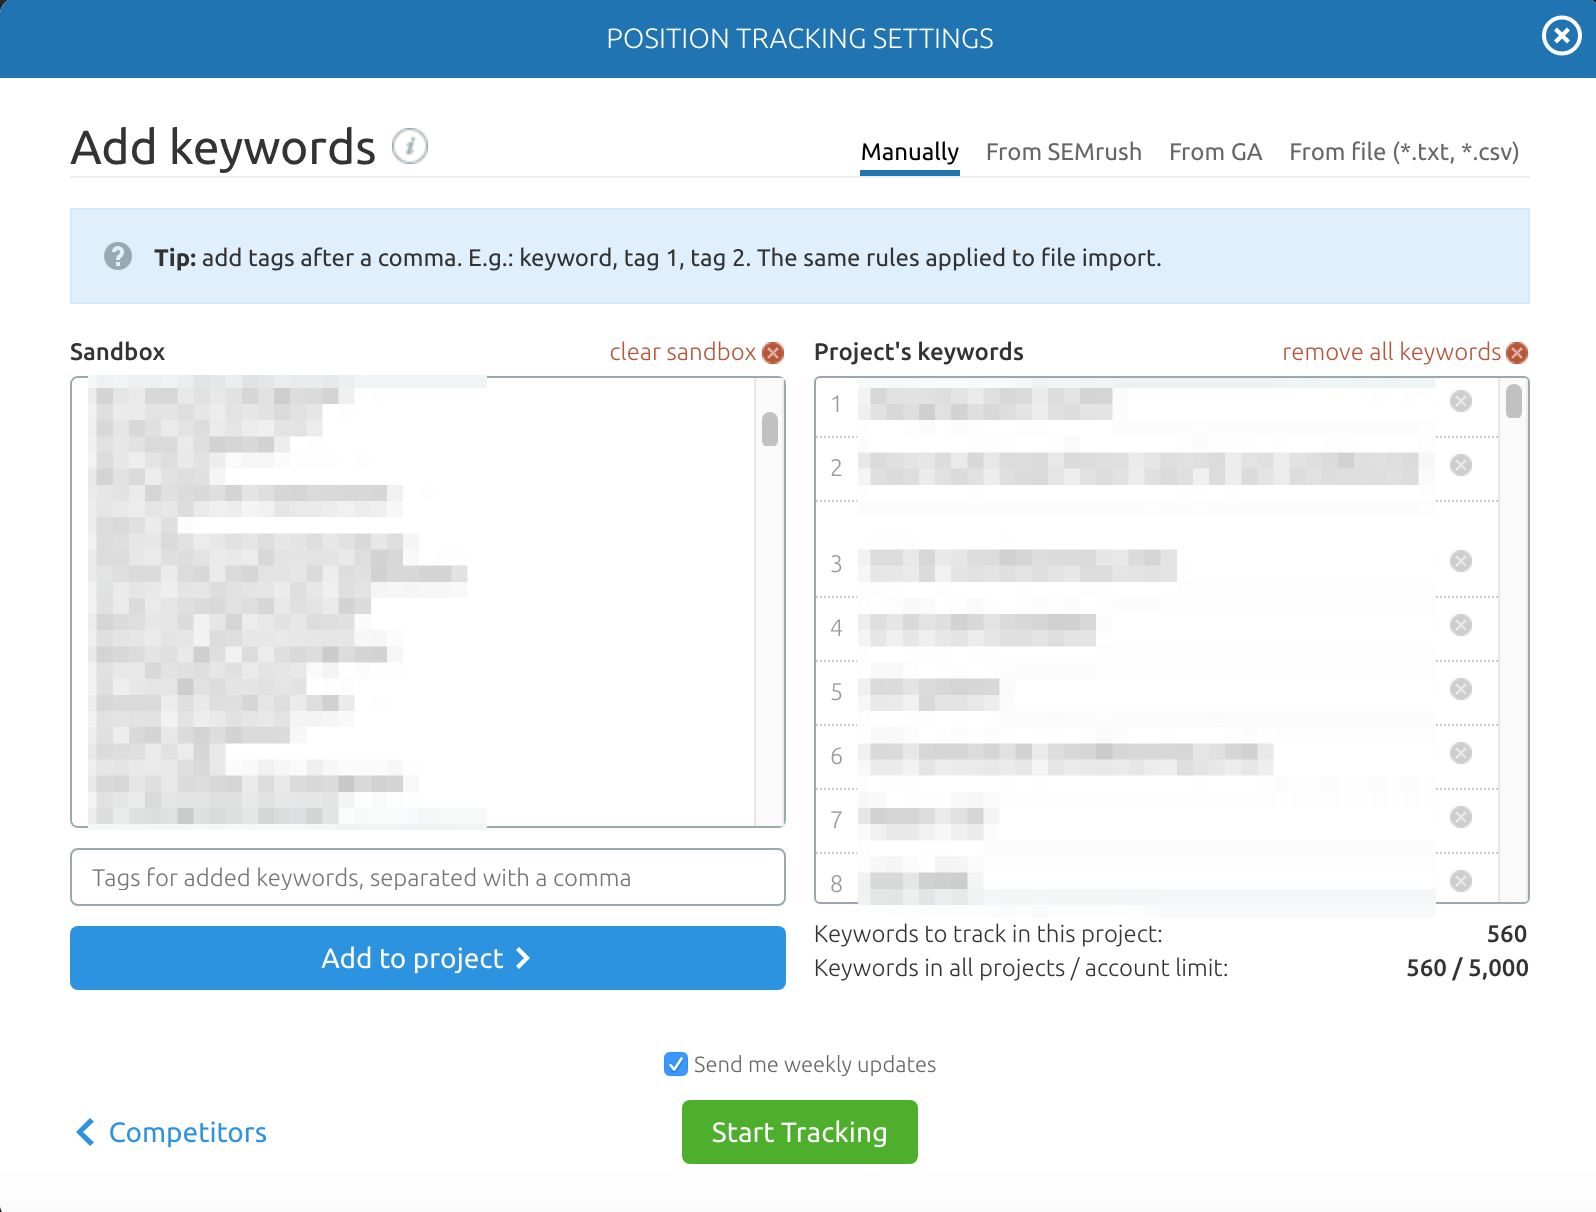
Task: Click the Sandbox scrollbar thumb
Action: (770, 429)
